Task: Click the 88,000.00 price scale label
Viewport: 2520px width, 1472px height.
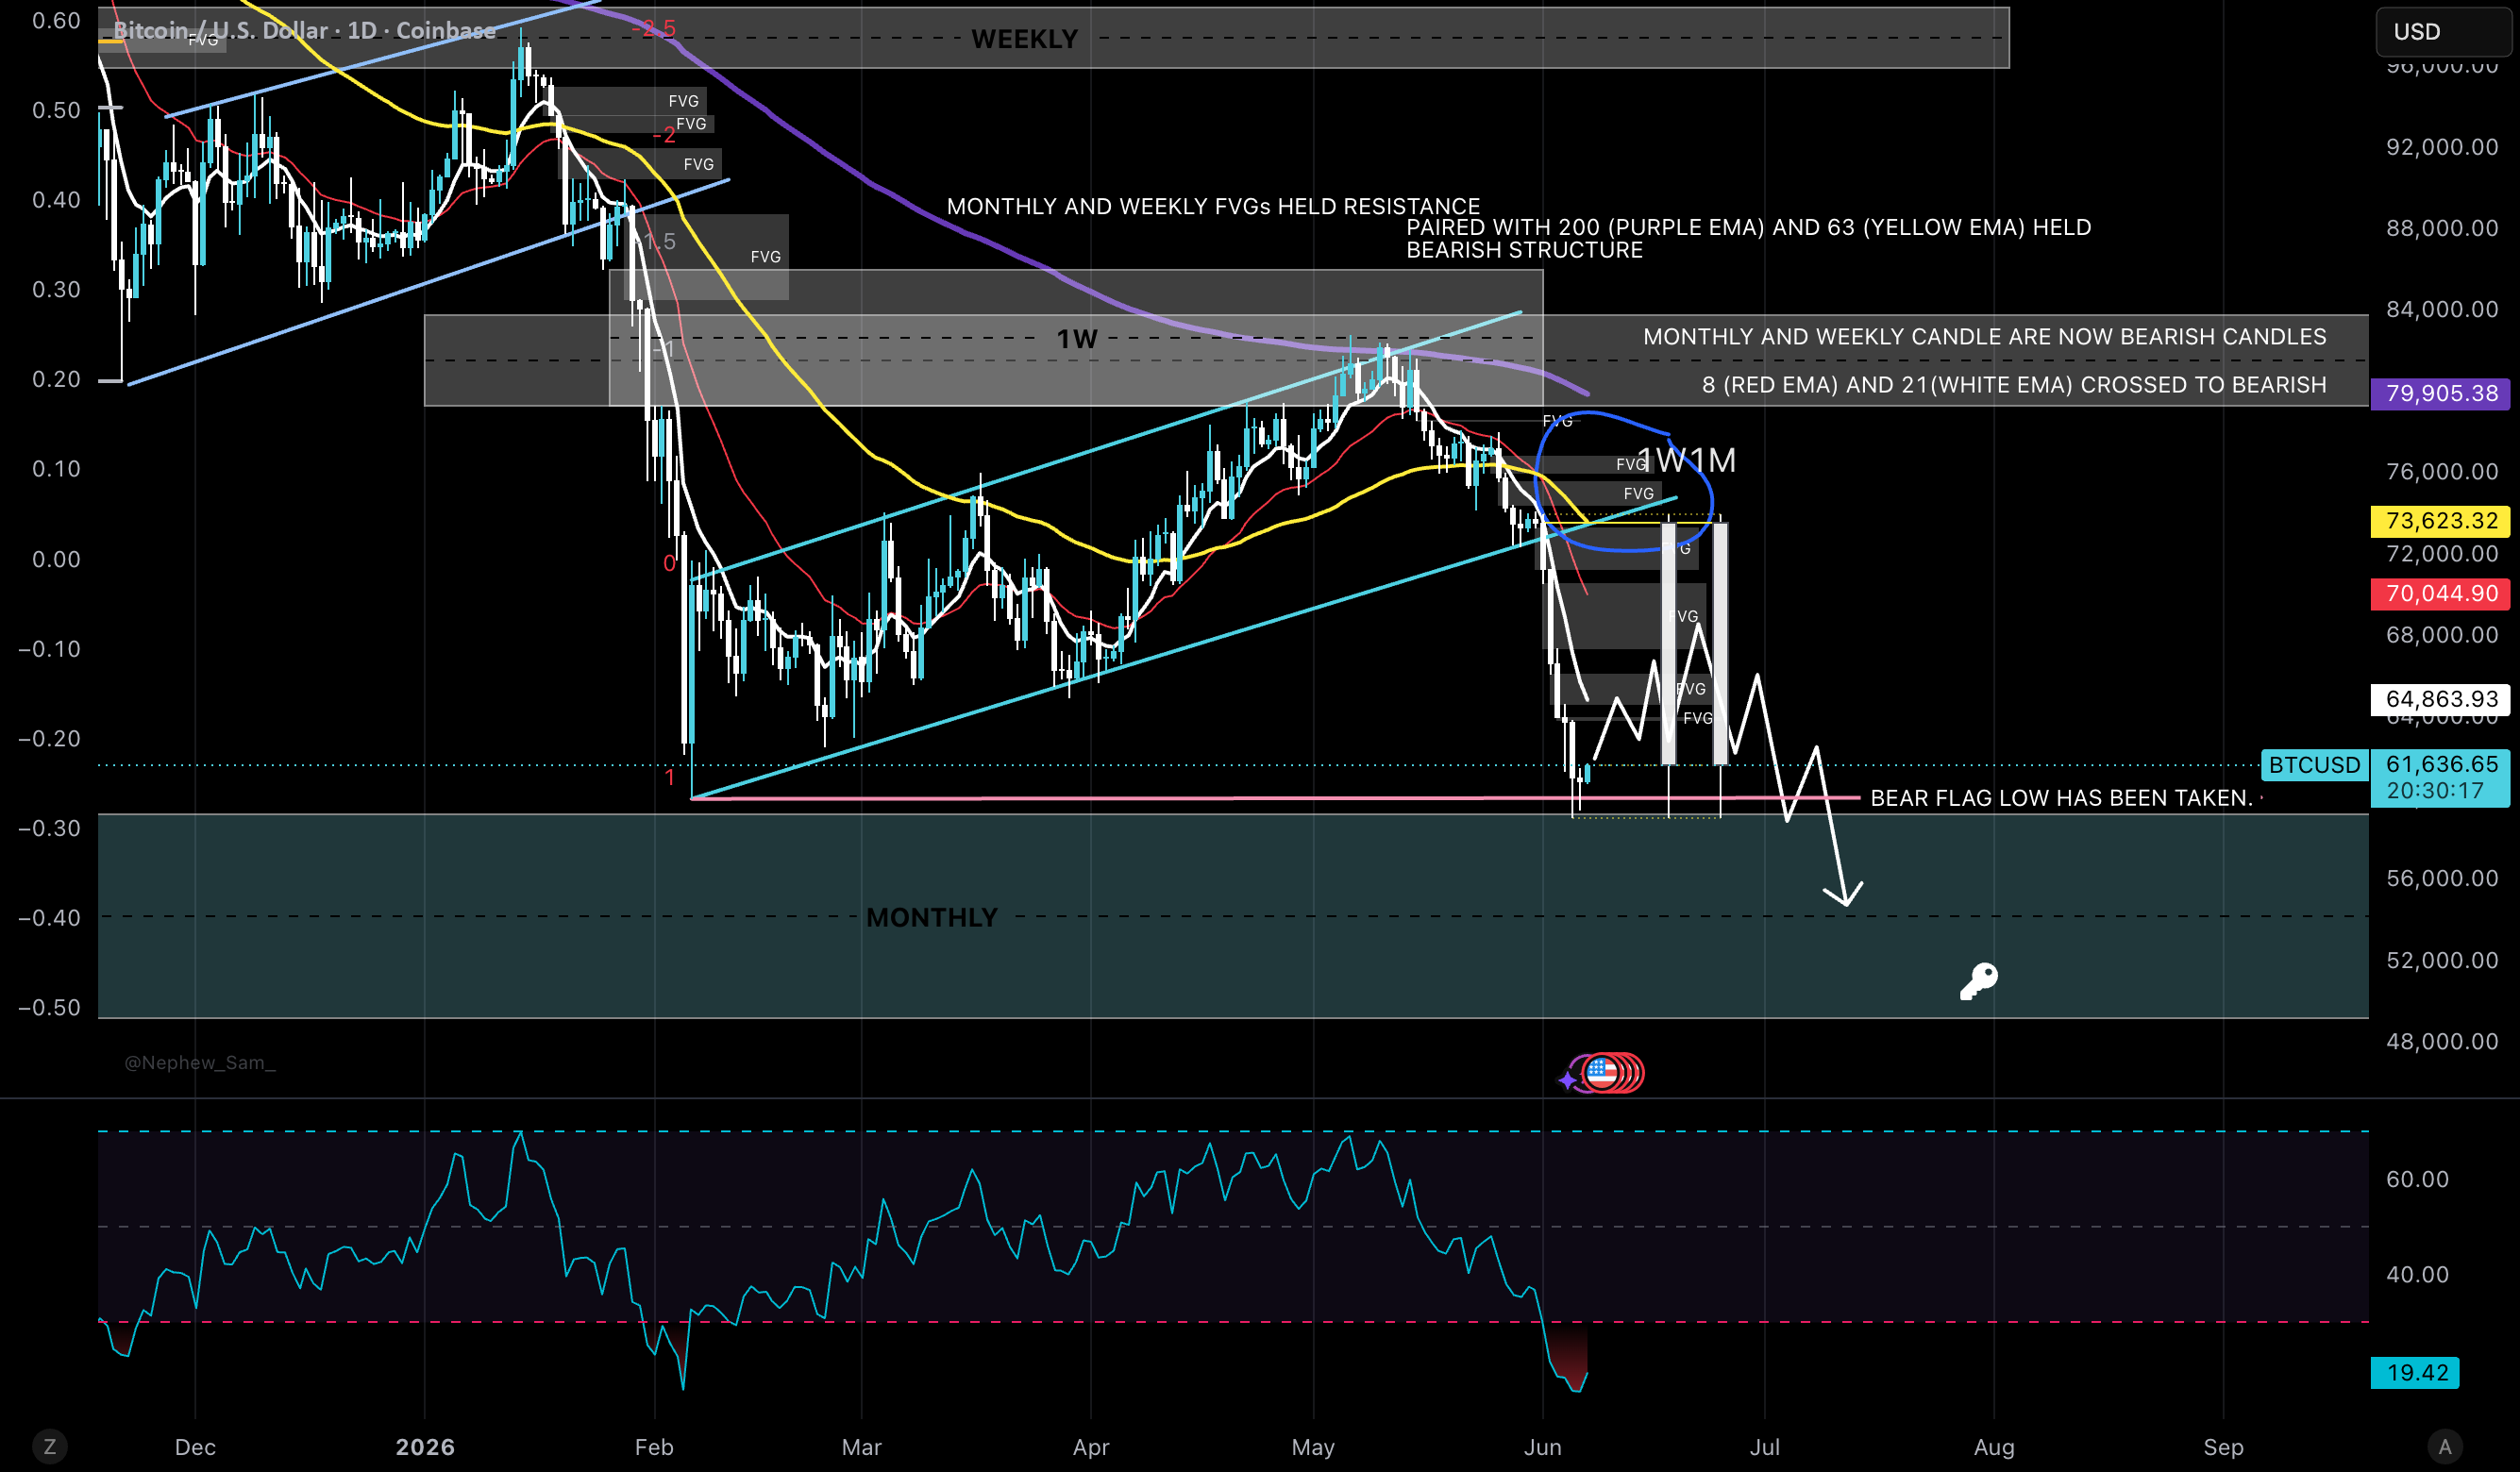Action: [x=2442, y=228]
